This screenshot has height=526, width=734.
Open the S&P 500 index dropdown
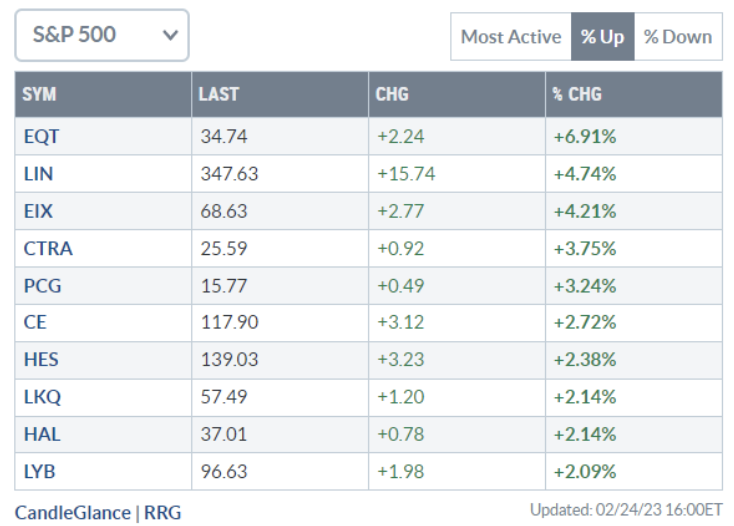(x=101, y=35)
